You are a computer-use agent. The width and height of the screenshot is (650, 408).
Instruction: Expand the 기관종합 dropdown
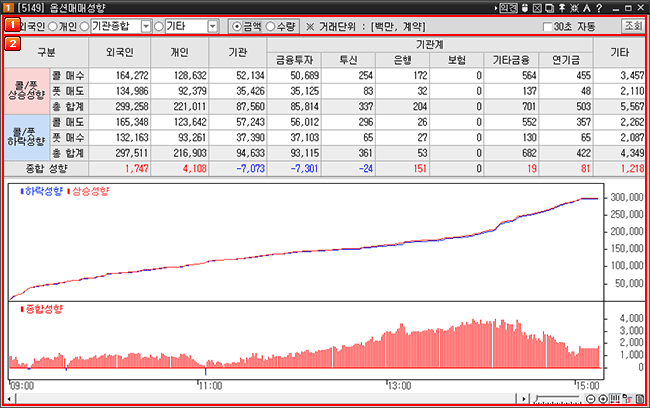[x=147, y=26]
